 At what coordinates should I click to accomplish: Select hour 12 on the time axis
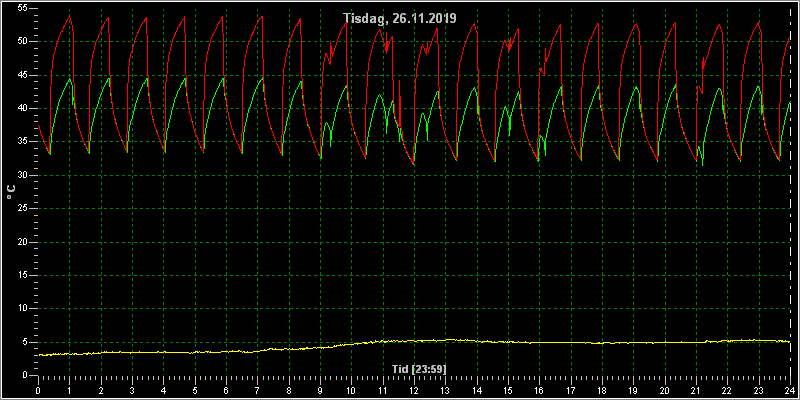(414, 391)
